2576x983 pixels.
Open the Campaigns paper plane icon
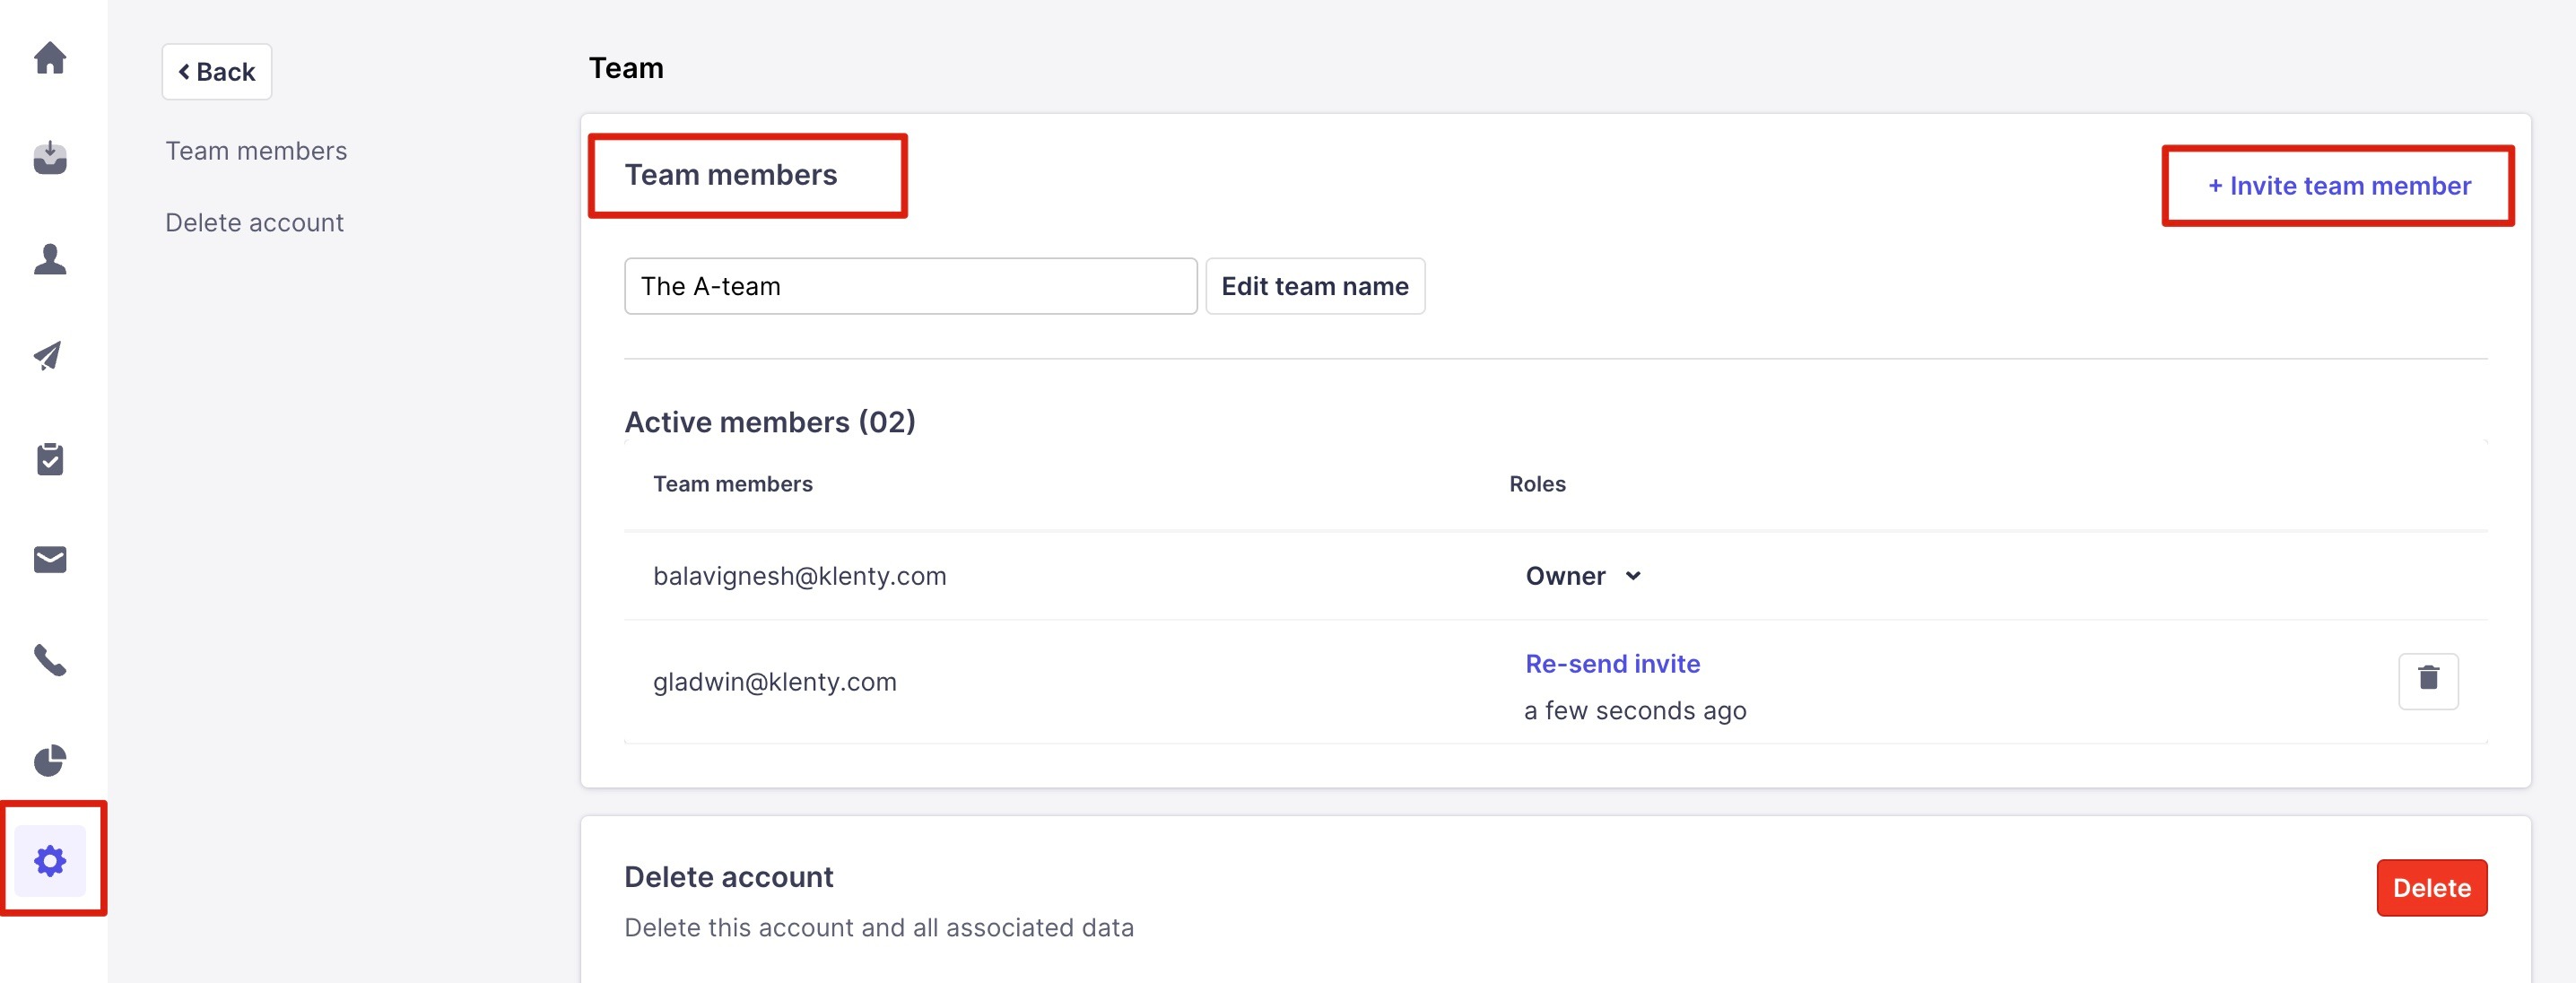(50, 356)
